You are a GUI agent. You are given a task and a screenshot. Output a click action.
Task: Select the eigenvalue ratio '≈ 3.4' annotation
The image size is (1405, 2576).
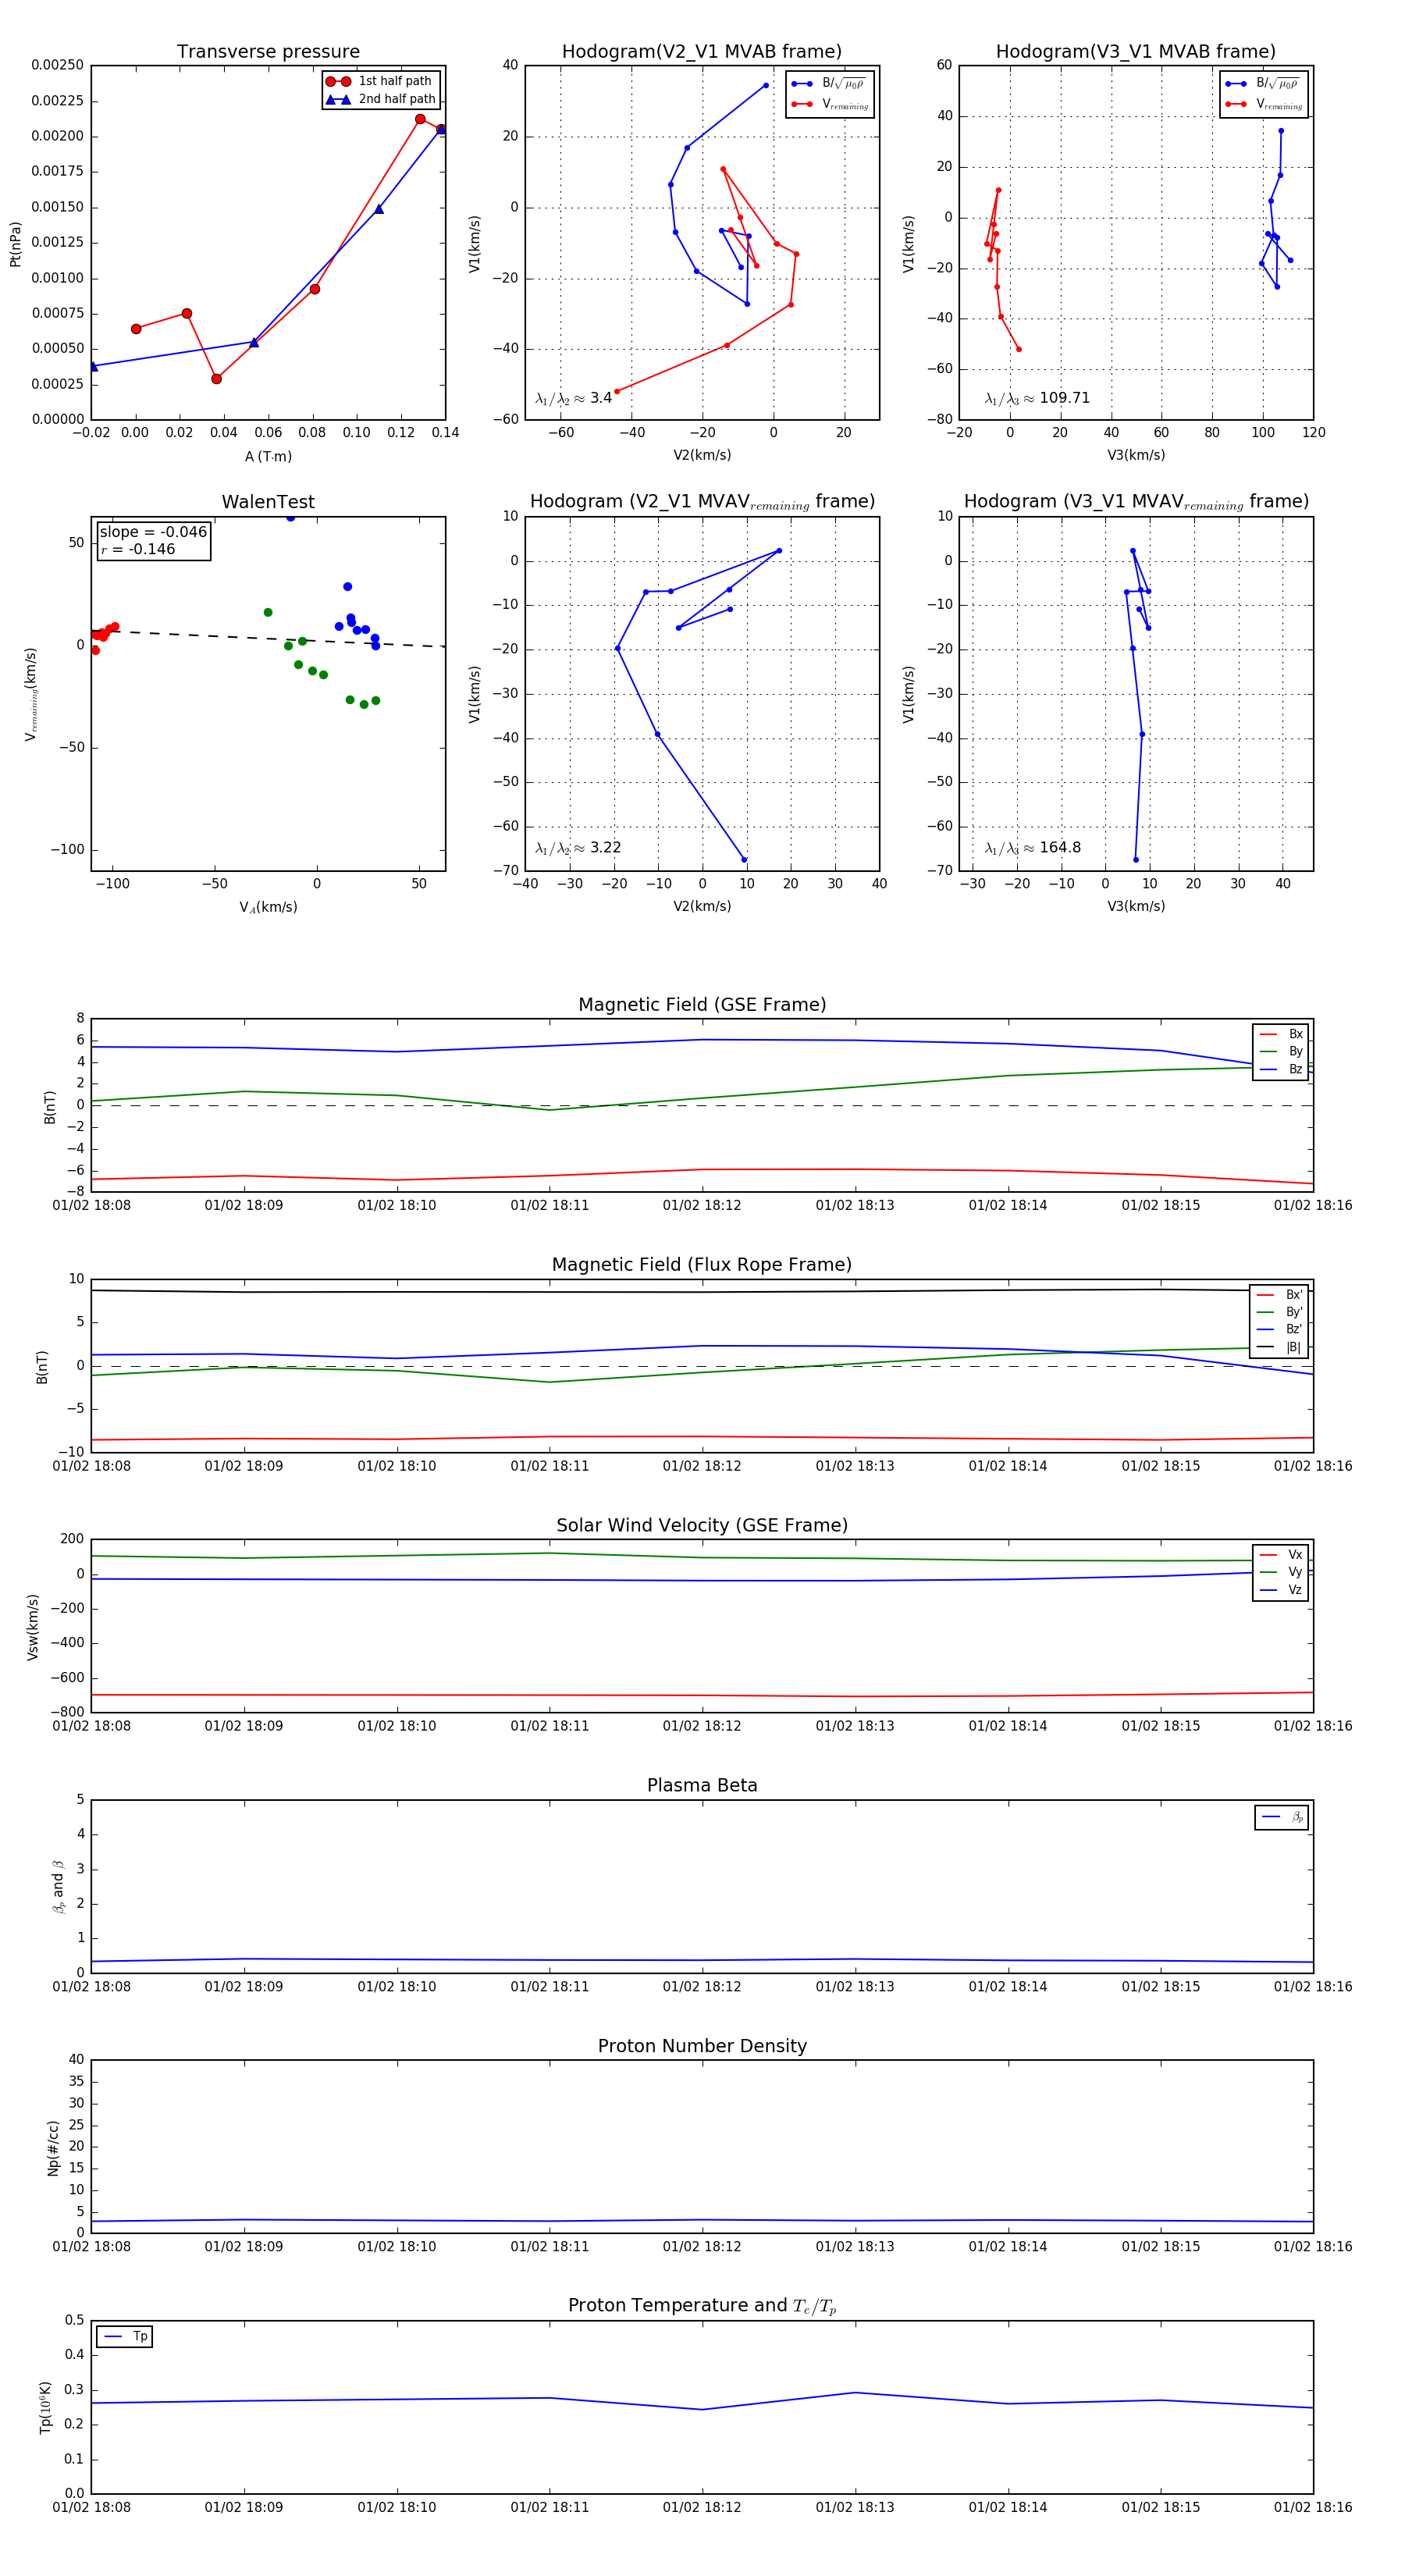[574, 398]
